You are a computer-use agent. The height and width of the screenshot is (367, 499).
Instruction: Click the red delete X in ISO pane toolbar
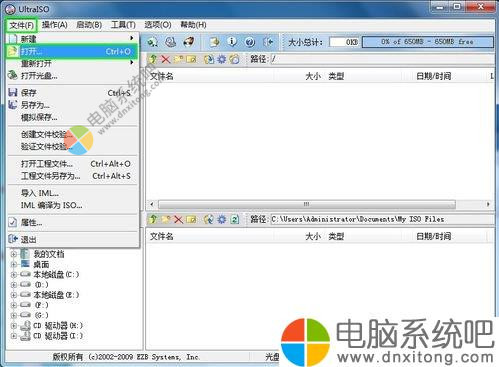pyautogui.click(x=166, y=59)
